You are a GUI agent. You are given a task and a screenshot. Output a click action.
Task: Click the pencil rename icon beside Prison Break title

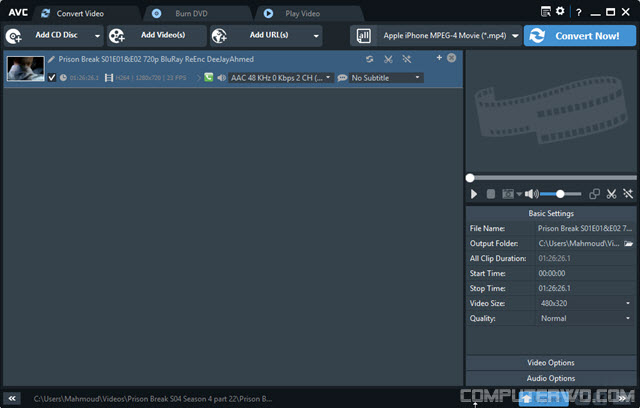[51, 59]
